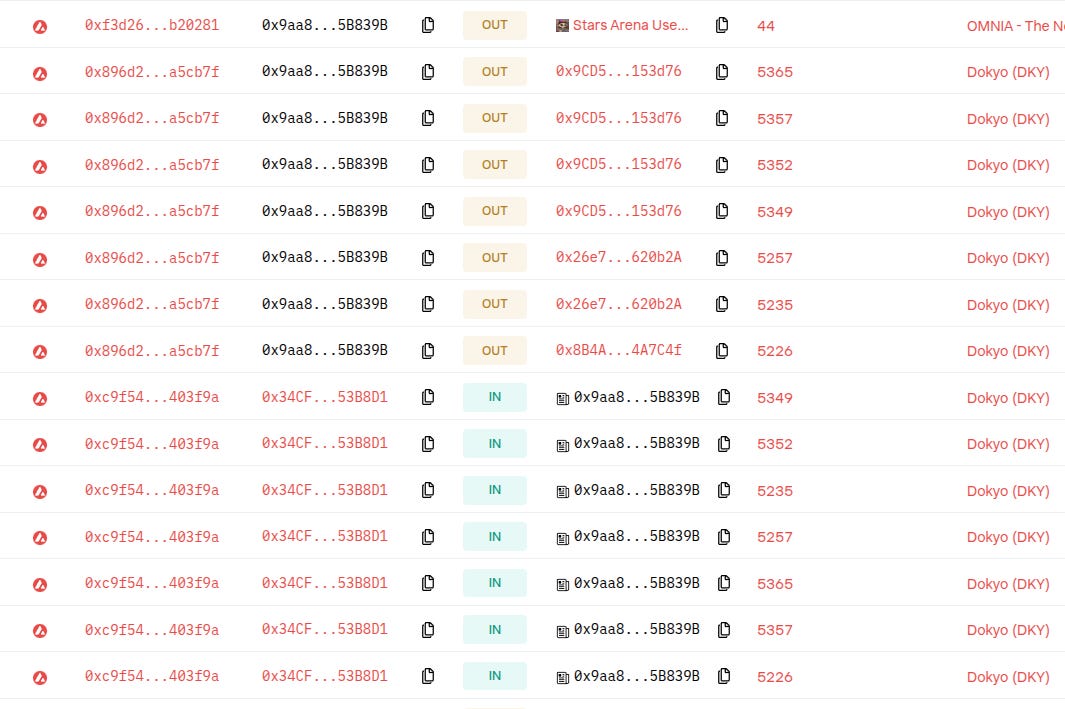Image resolution: width=1065 pixels, height=709 pixels.
Task: Open the Dokyo (DKY) link in the OUT 5226 row
Action: (x=1008, y=351)
